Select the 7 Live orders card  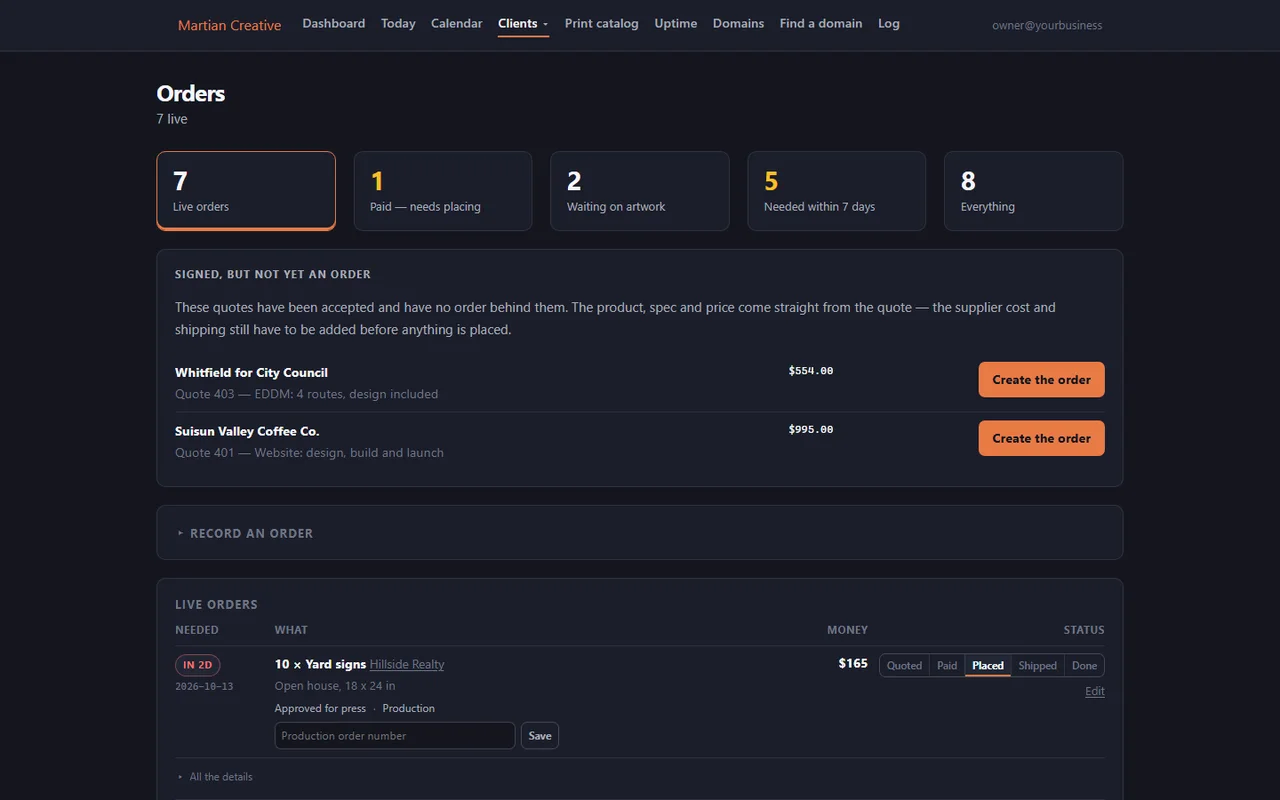[246, 191]
